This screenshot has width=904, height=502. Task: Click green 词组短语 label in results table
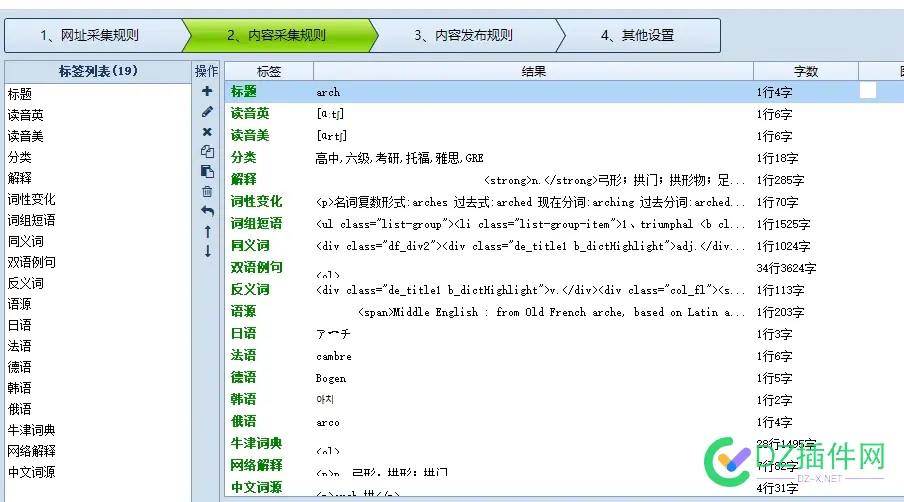tap(256, 224)
